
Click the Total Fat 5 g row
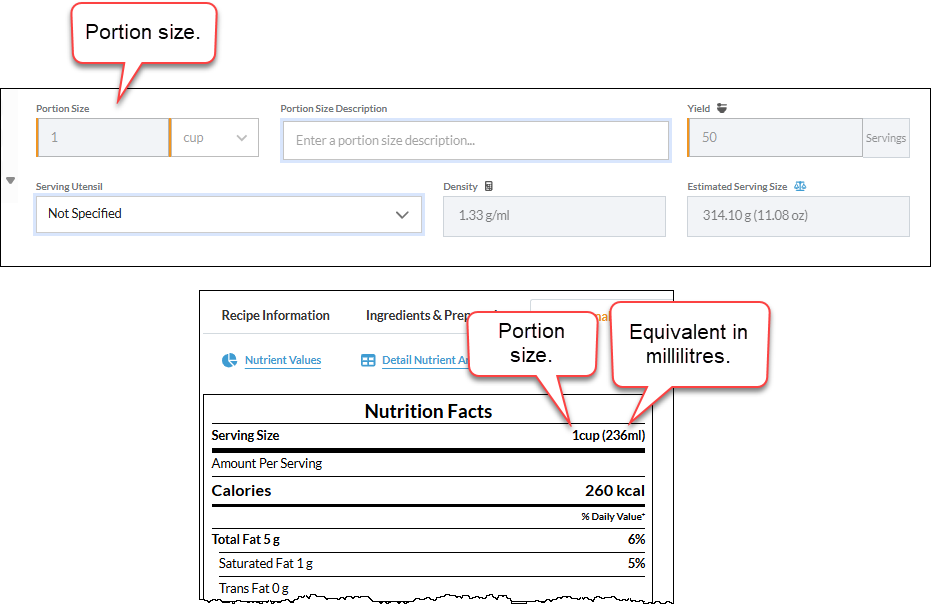pyautogui.click(x=428, y=539)
